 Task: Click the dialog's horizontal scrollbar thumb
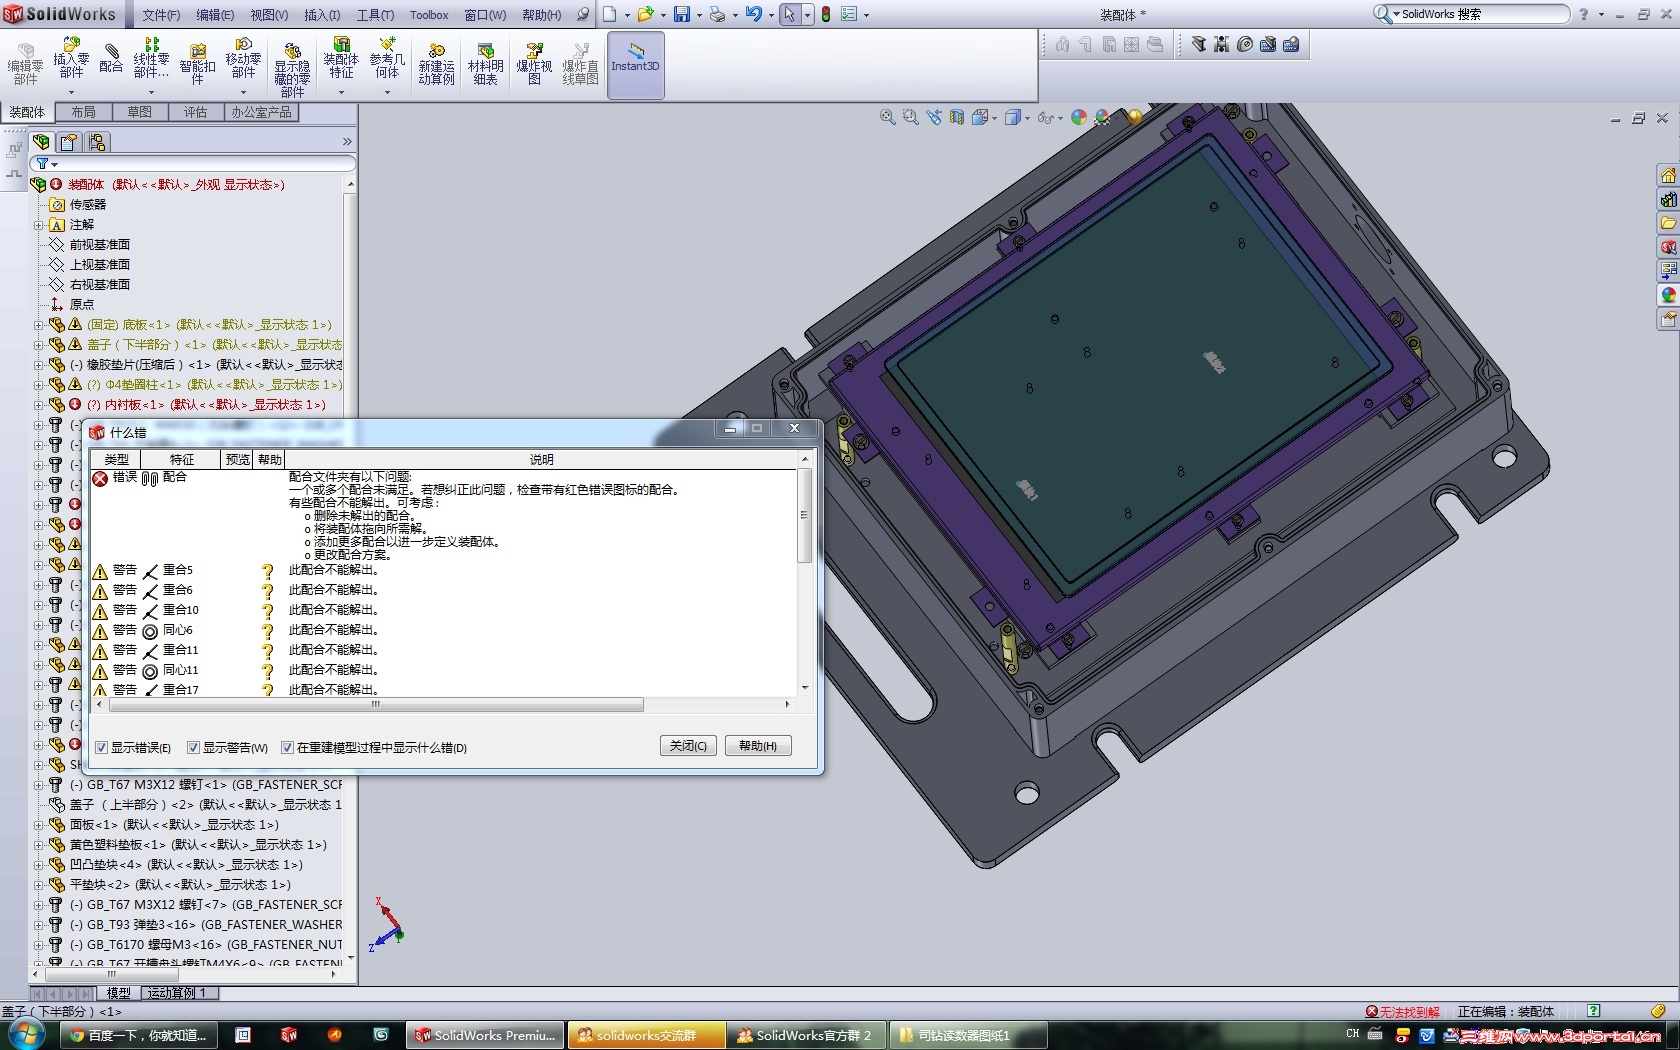[376, 705]
